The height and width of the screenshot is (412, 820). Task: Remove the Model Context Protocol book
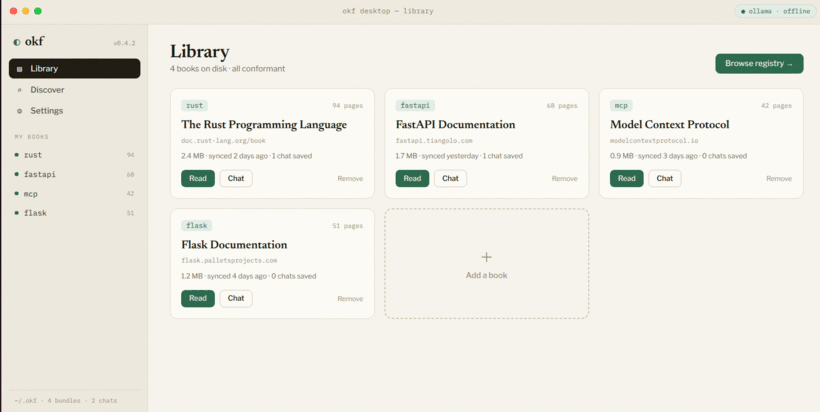click(779, 179)
